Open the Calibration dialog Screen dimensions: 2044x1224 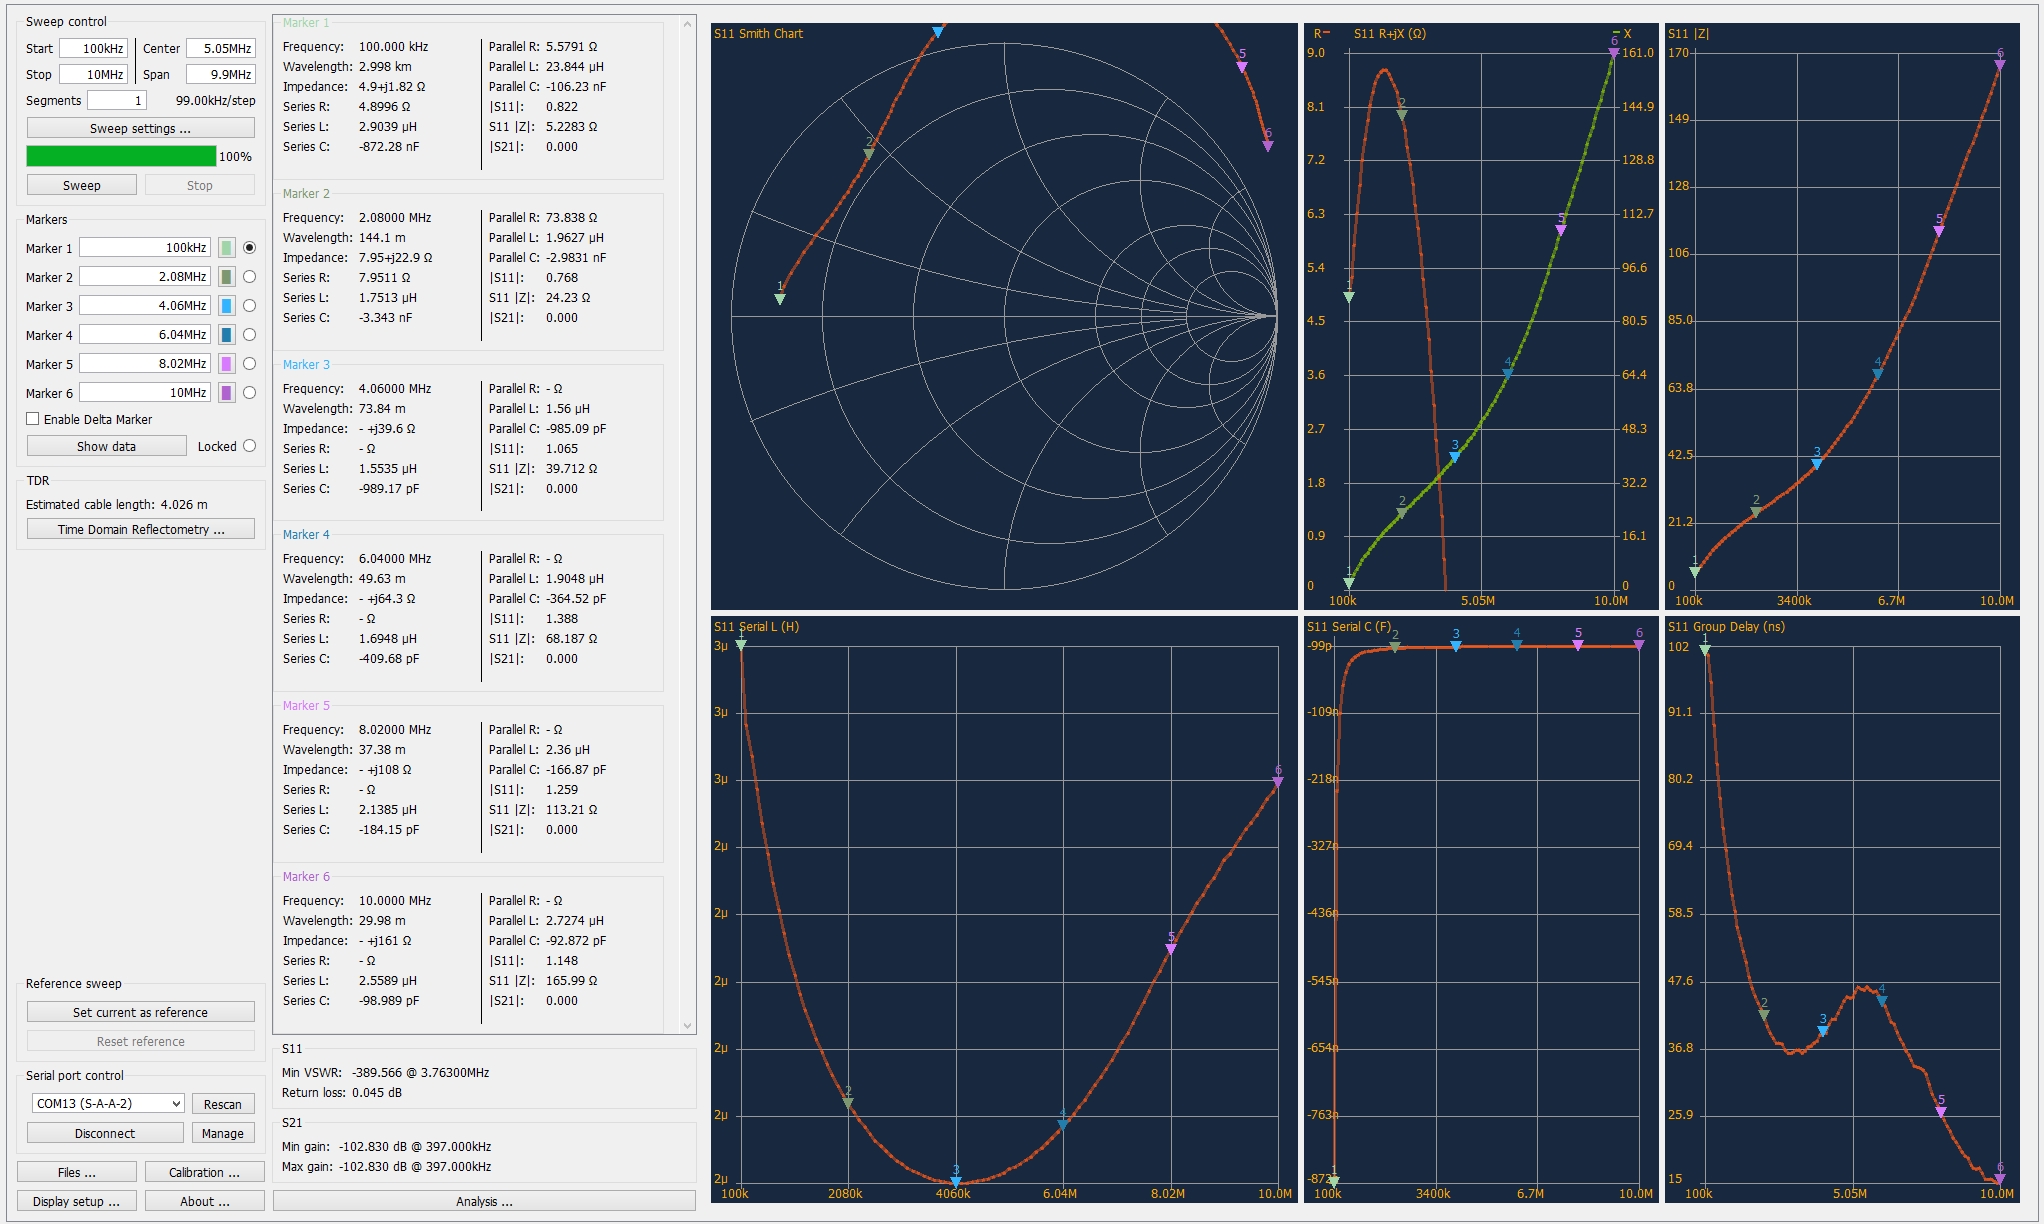pos(204,1172)
